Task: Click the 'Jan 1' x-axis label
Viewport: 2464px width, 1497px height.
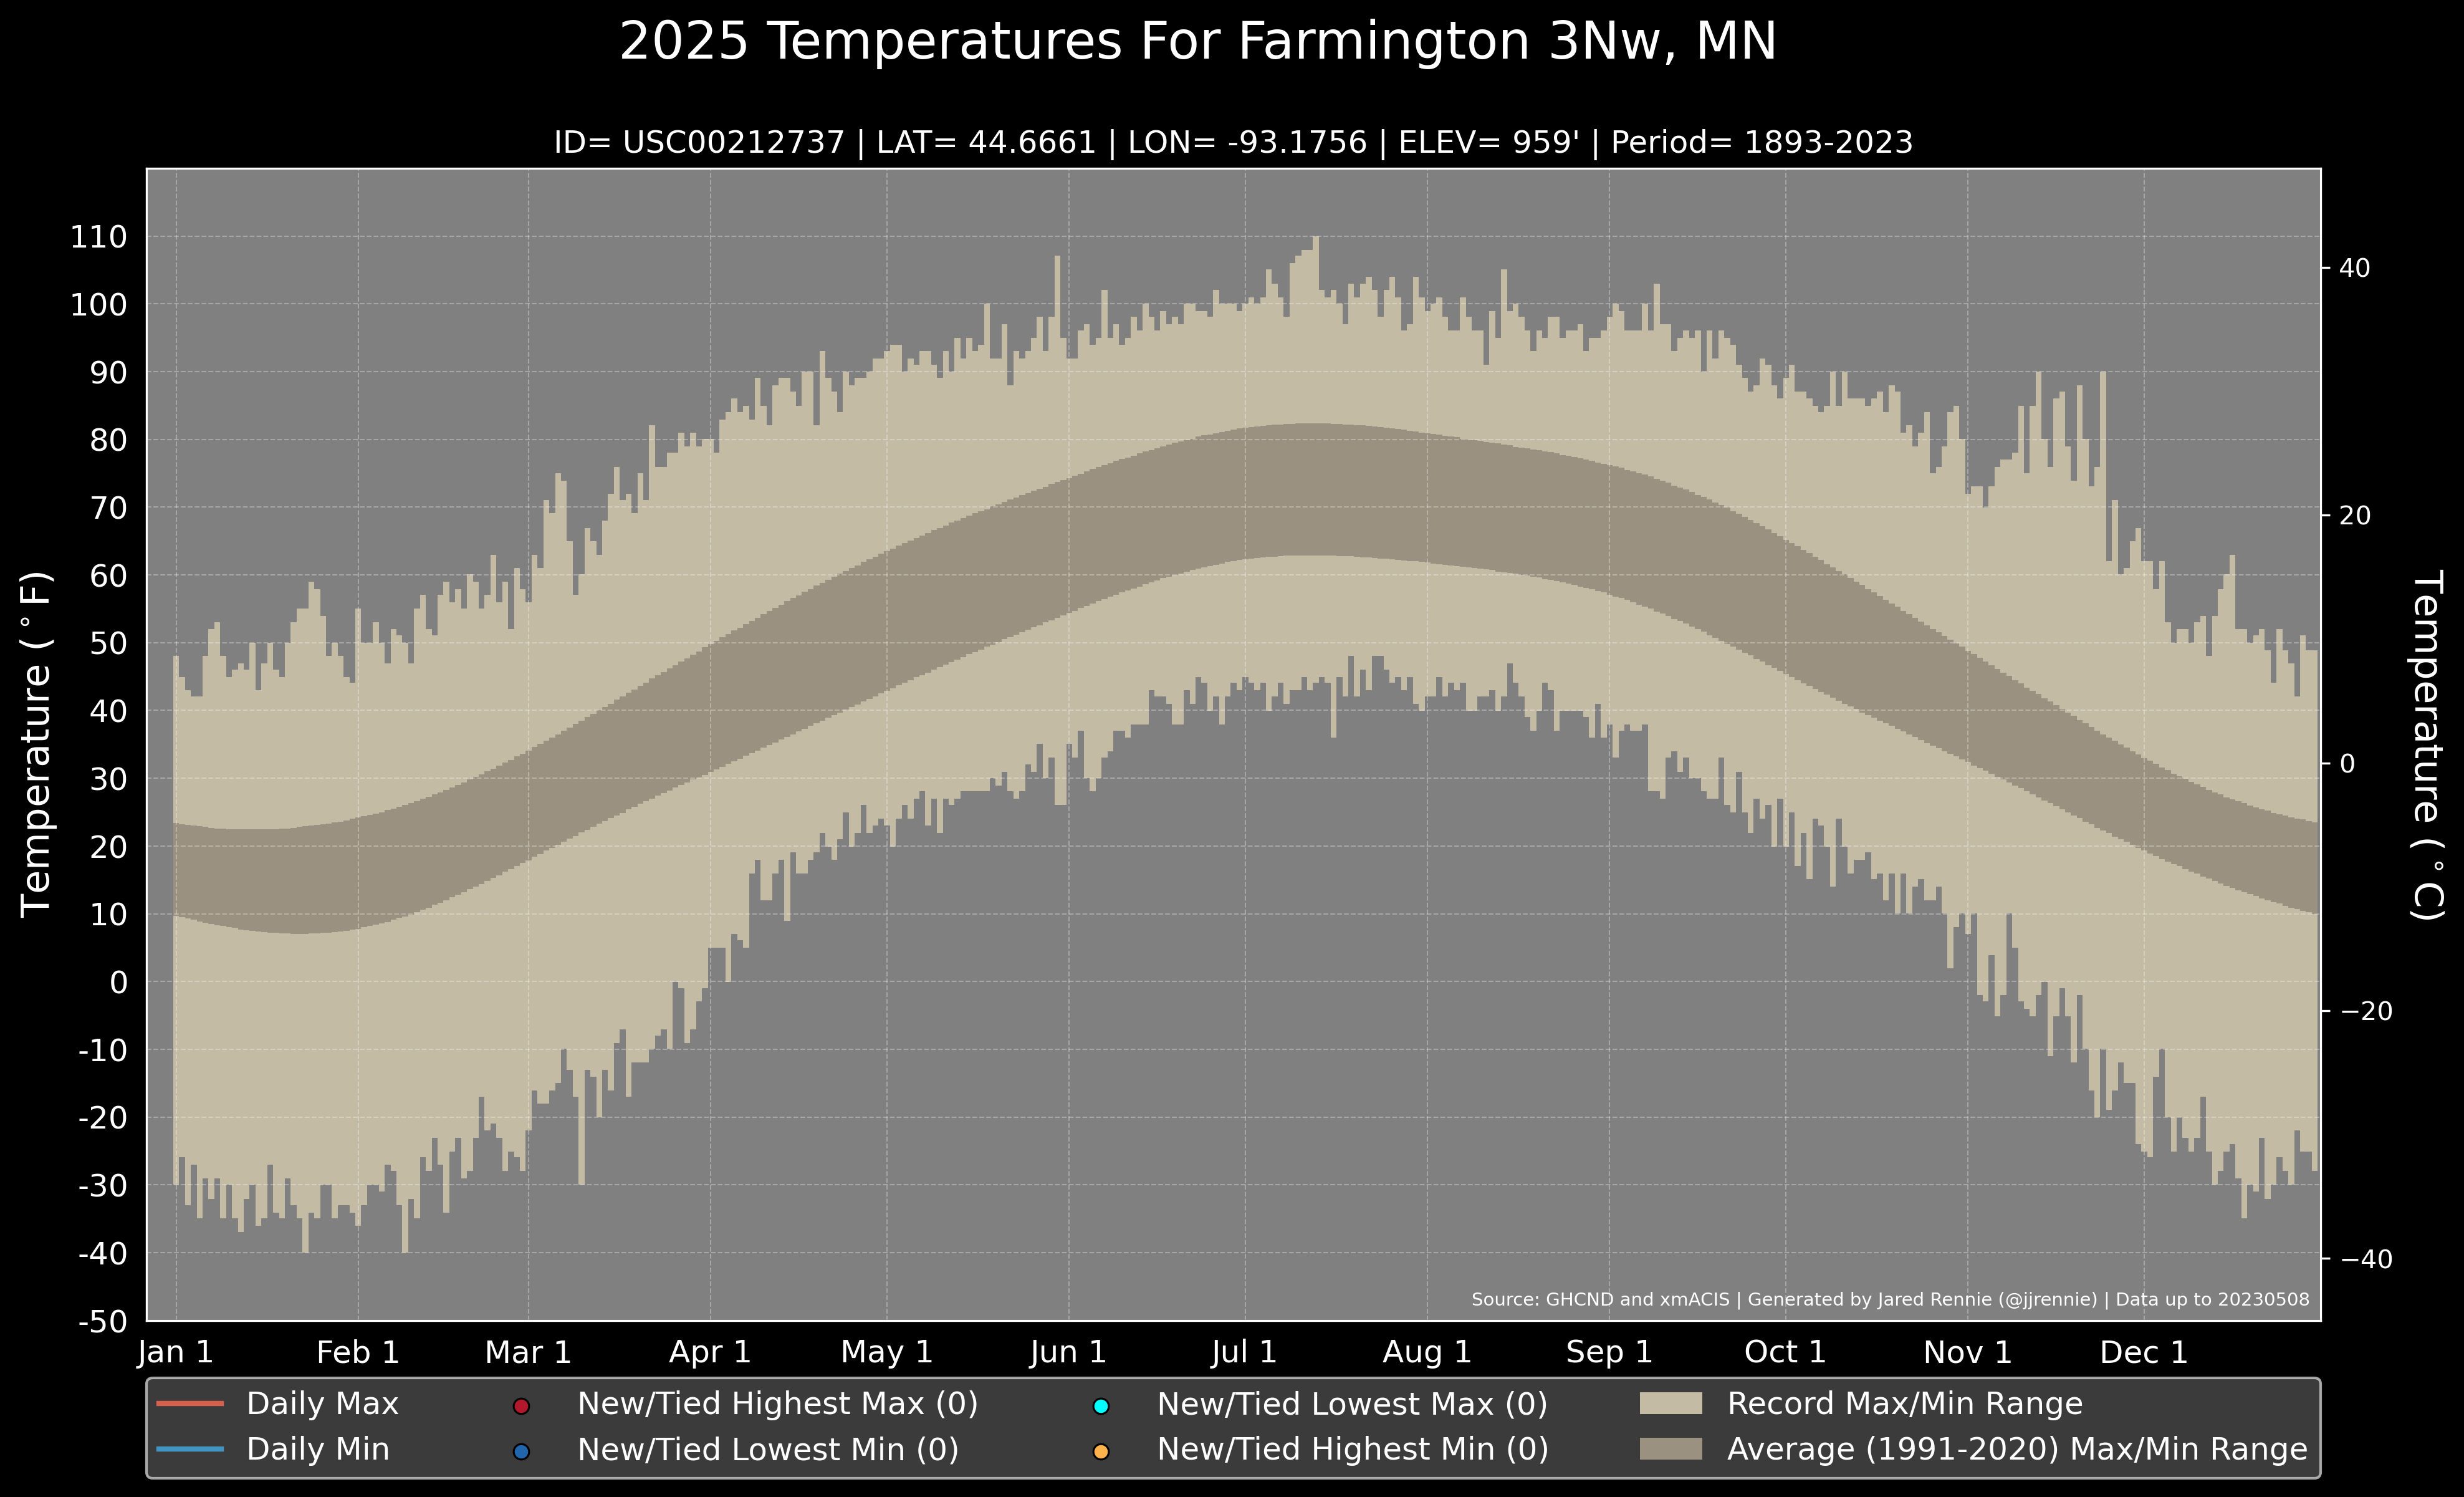Action: 176,1353
